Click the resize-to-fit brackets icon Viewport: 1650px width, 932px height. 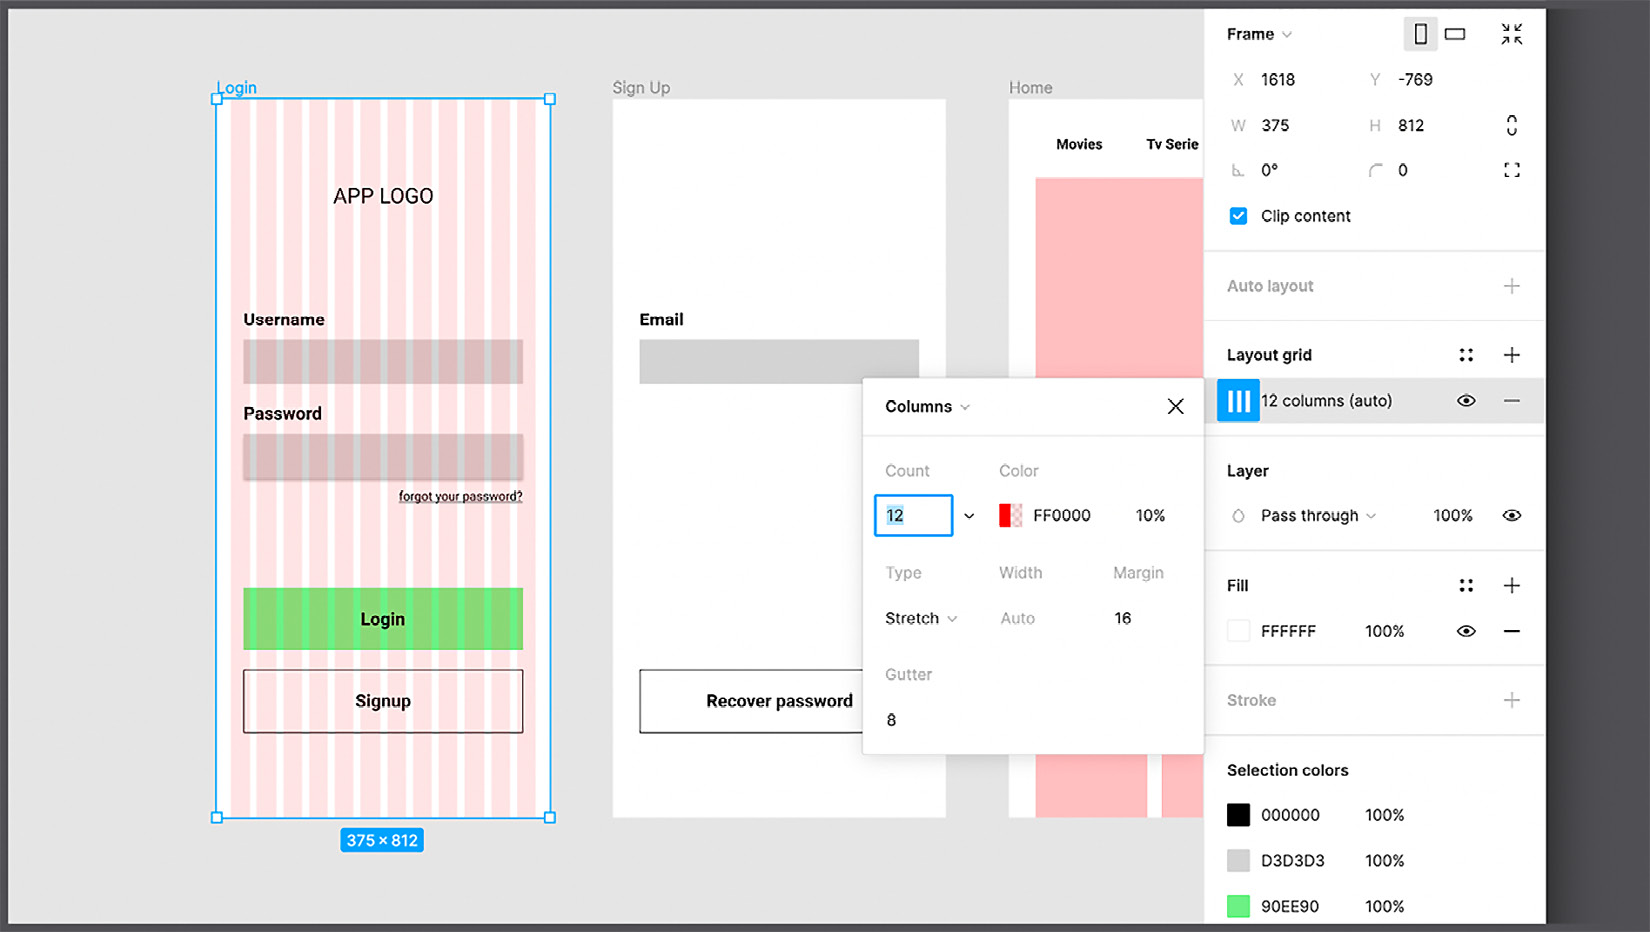click(x=1512, y=169)
